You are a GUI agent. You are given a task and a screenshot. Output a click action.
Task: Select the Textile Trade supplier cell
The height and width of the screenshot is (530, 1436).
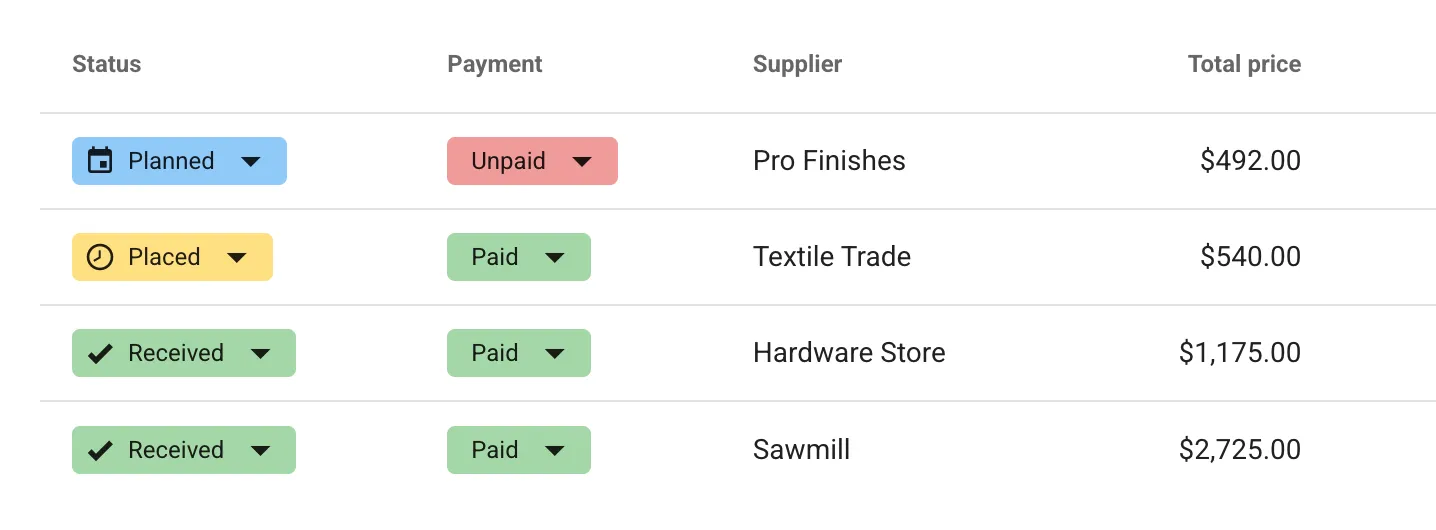click(832, 257)
